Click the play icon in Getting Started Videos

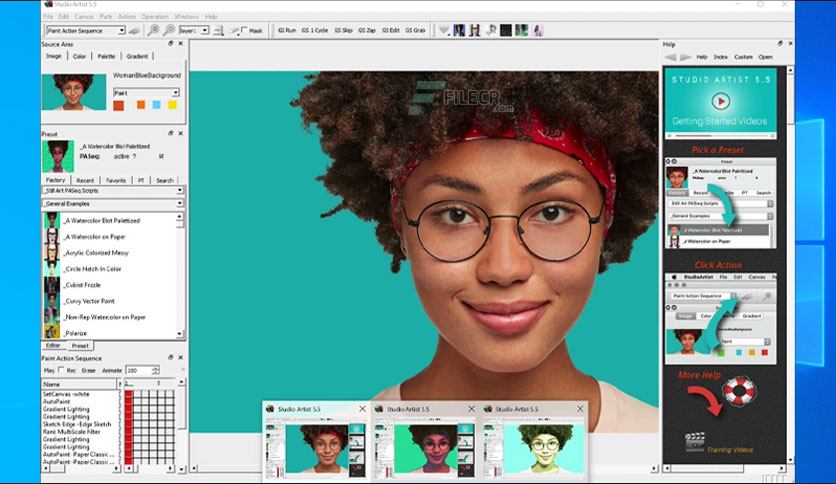click(720, 101)
